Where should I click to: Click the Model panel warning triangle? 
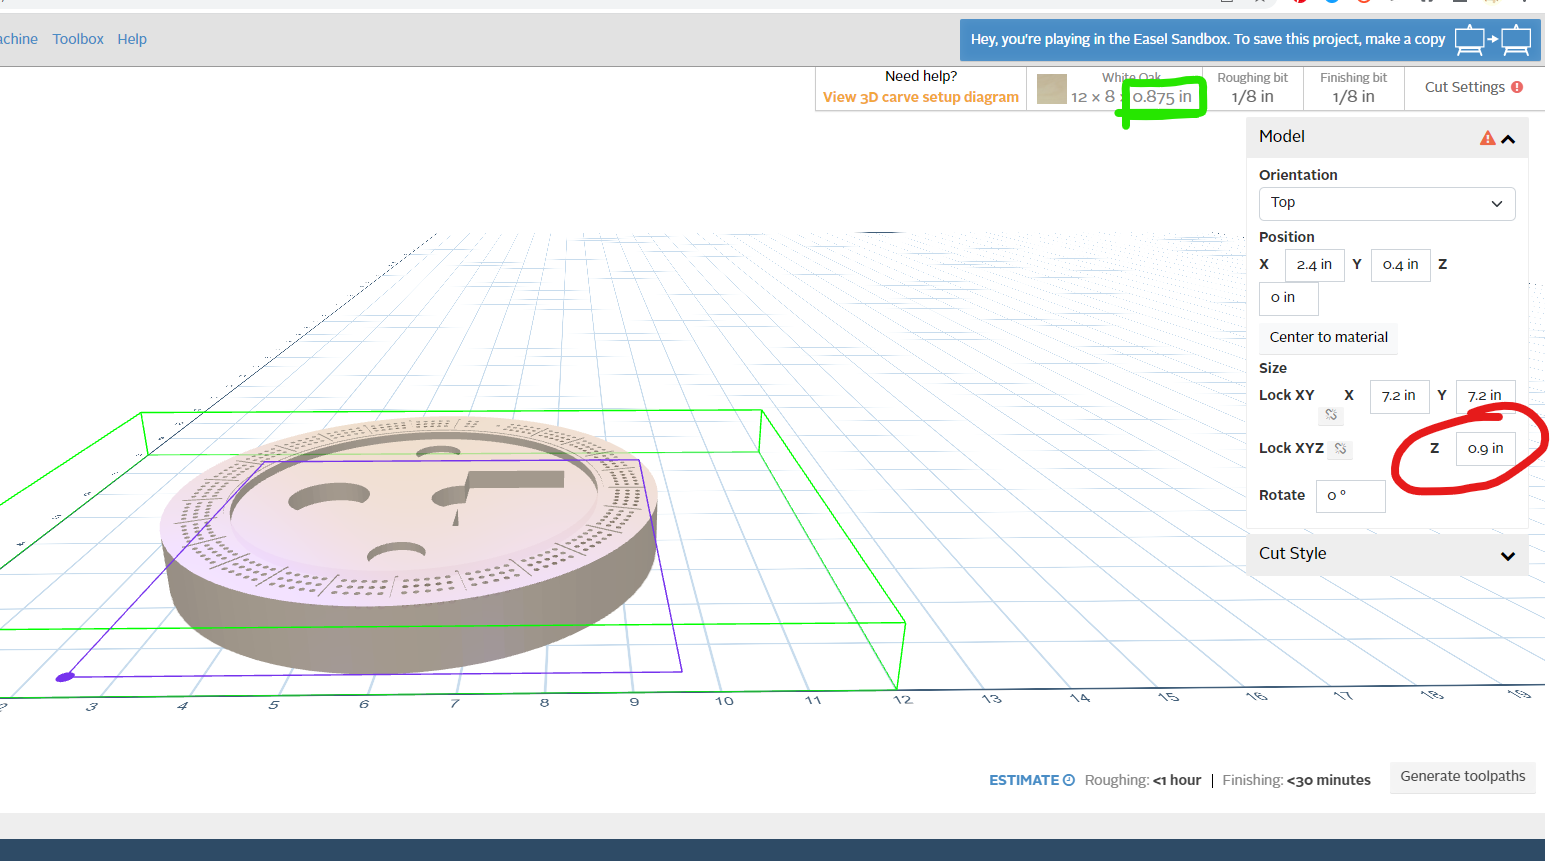tap(1487, 138)
